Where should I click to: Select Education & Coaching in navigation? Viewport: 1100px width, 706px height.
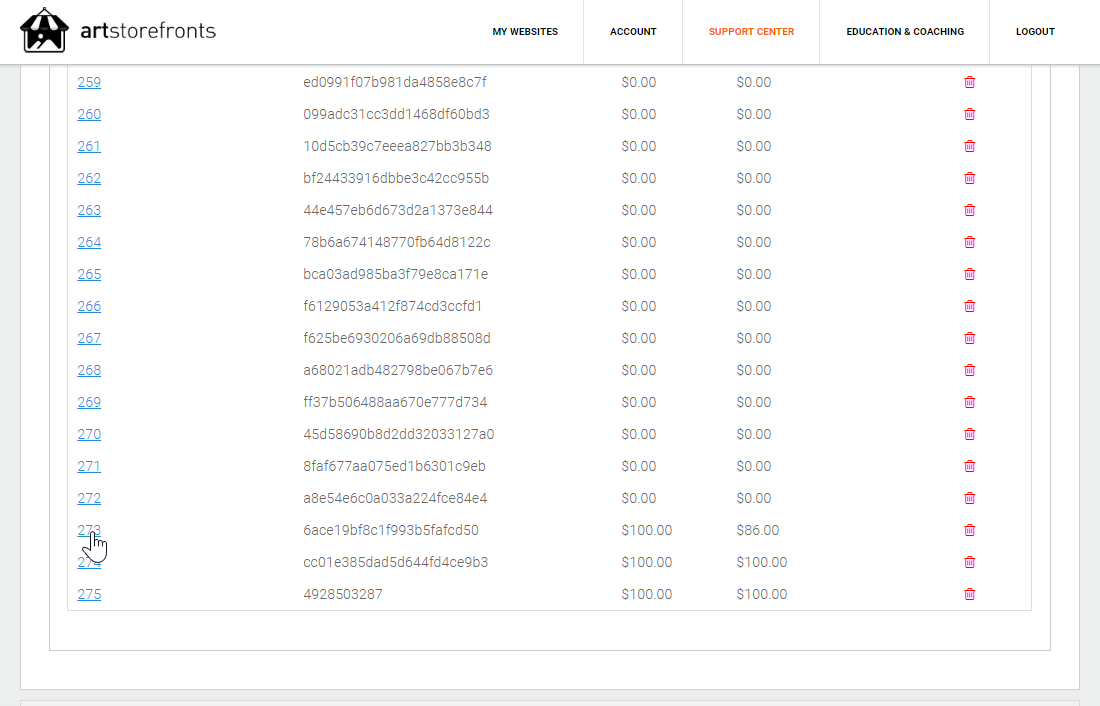point(905,32)
